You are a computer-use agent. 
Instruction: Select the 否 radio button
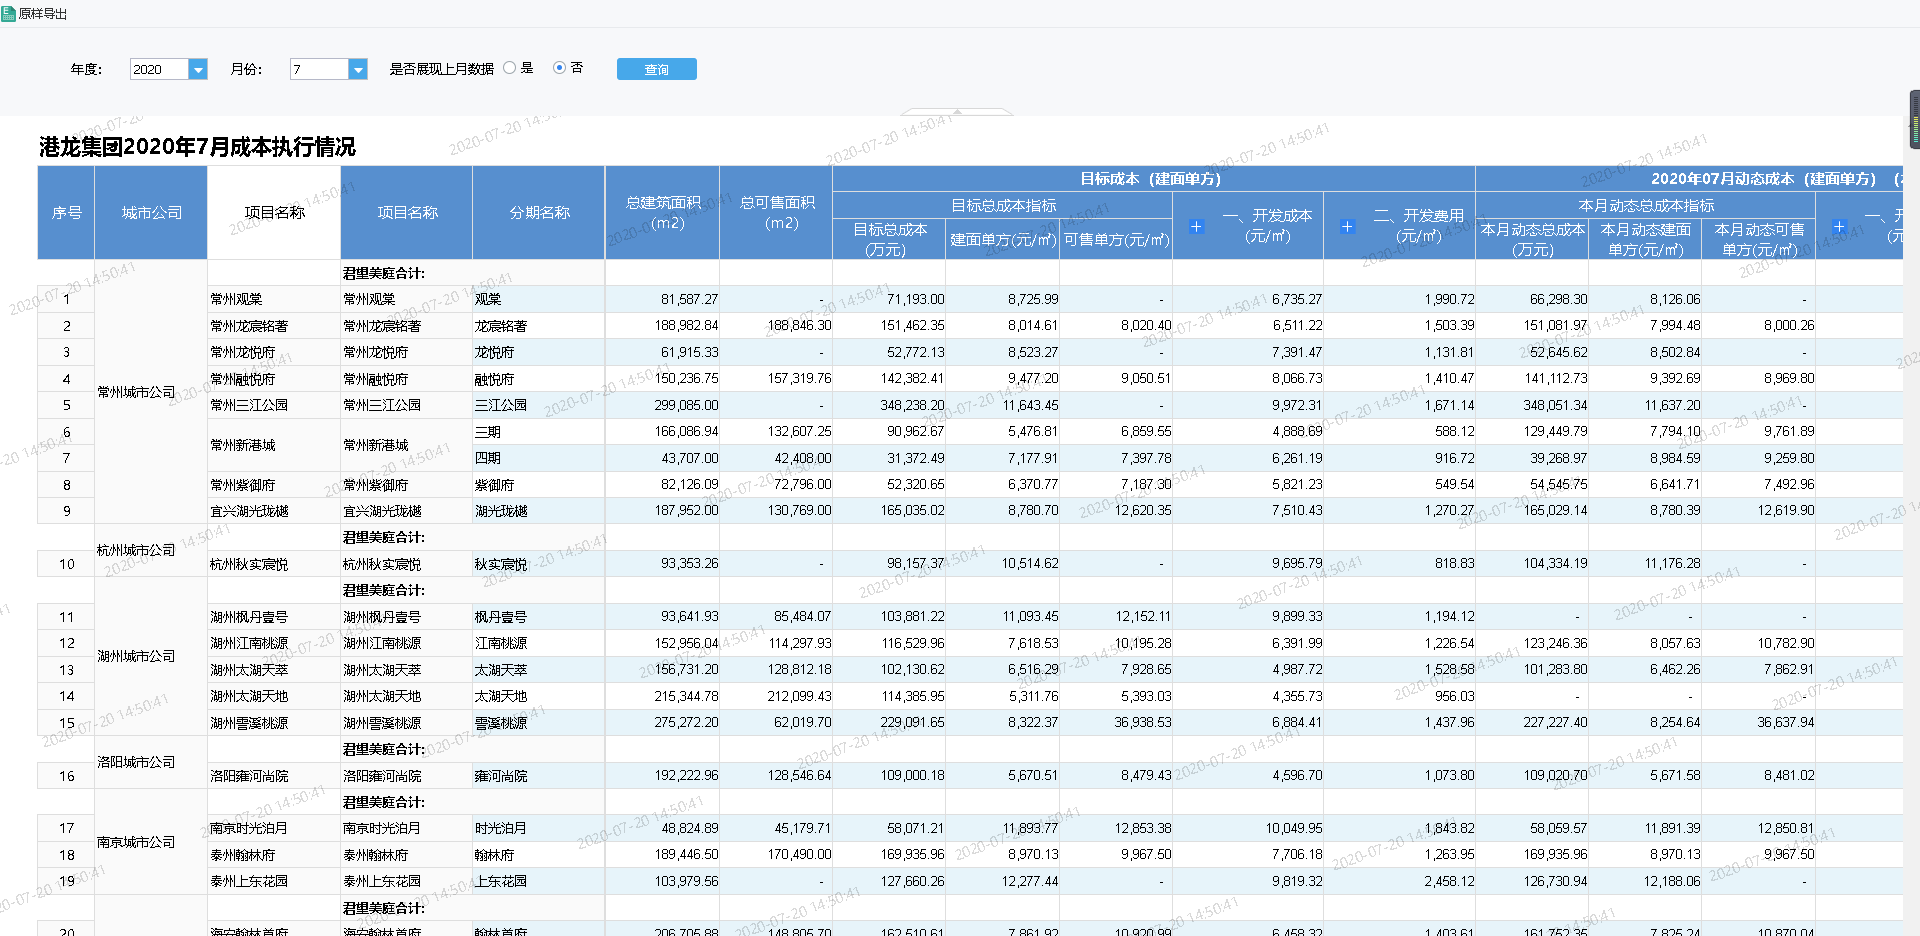(559, 68)
